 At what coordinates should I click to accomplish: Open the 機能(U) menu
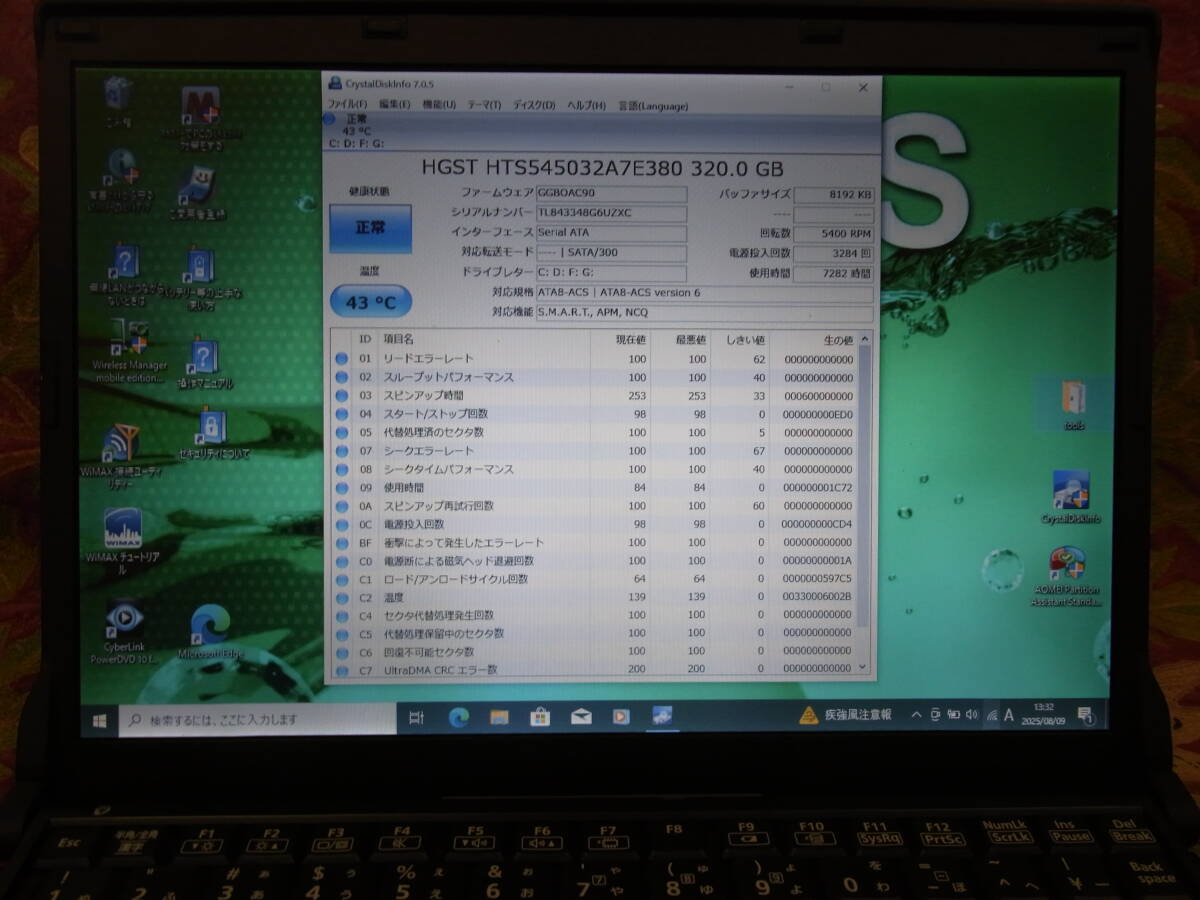pos(439,105)
